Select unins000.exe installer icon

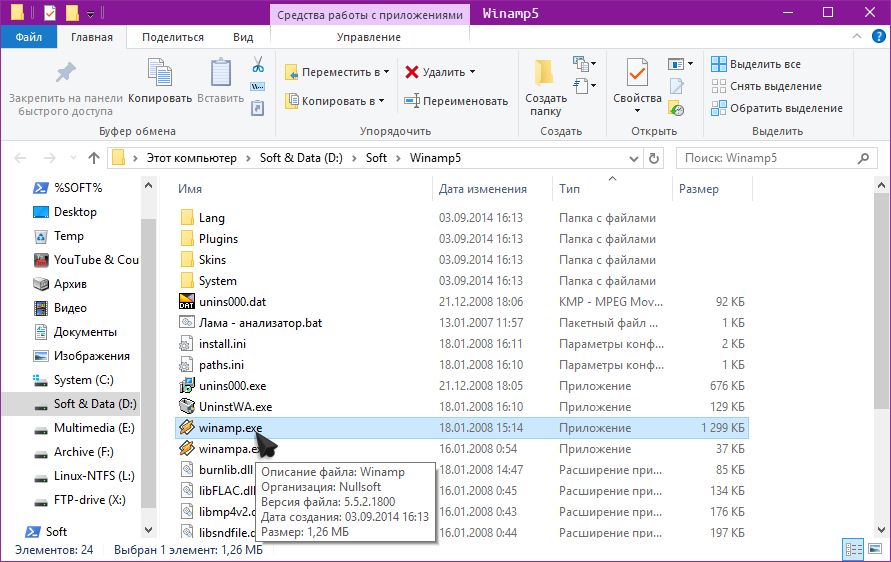(187, 385)
